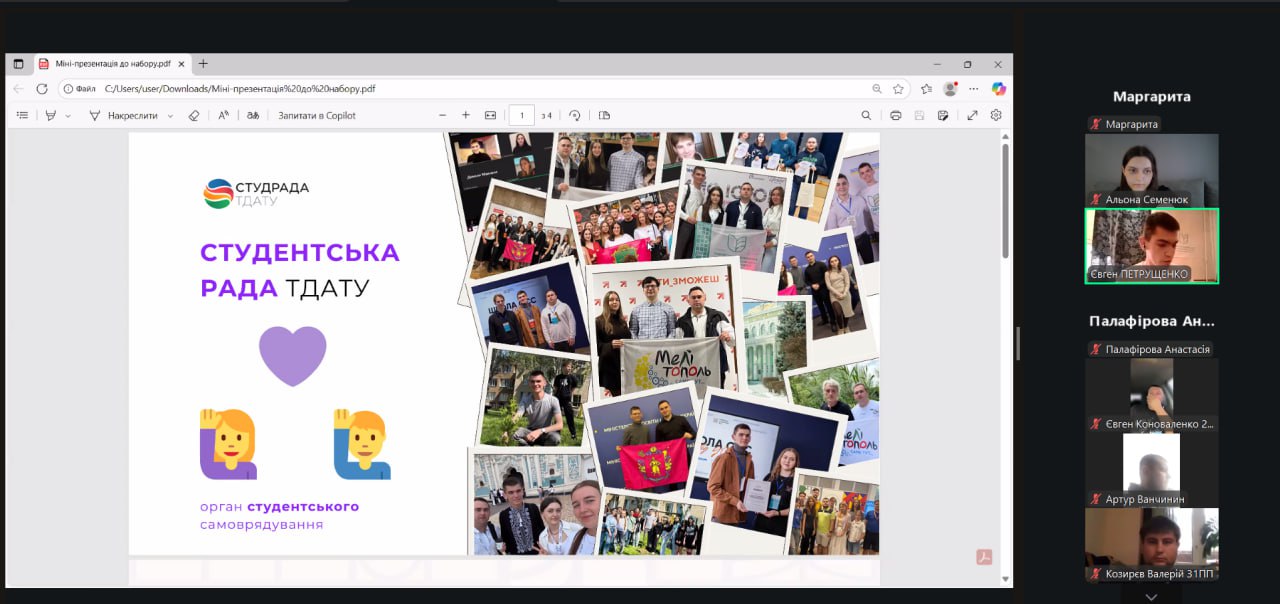The image size is (1280, 604).
Task: Click the Файл site info label
Action: [80, 89]
